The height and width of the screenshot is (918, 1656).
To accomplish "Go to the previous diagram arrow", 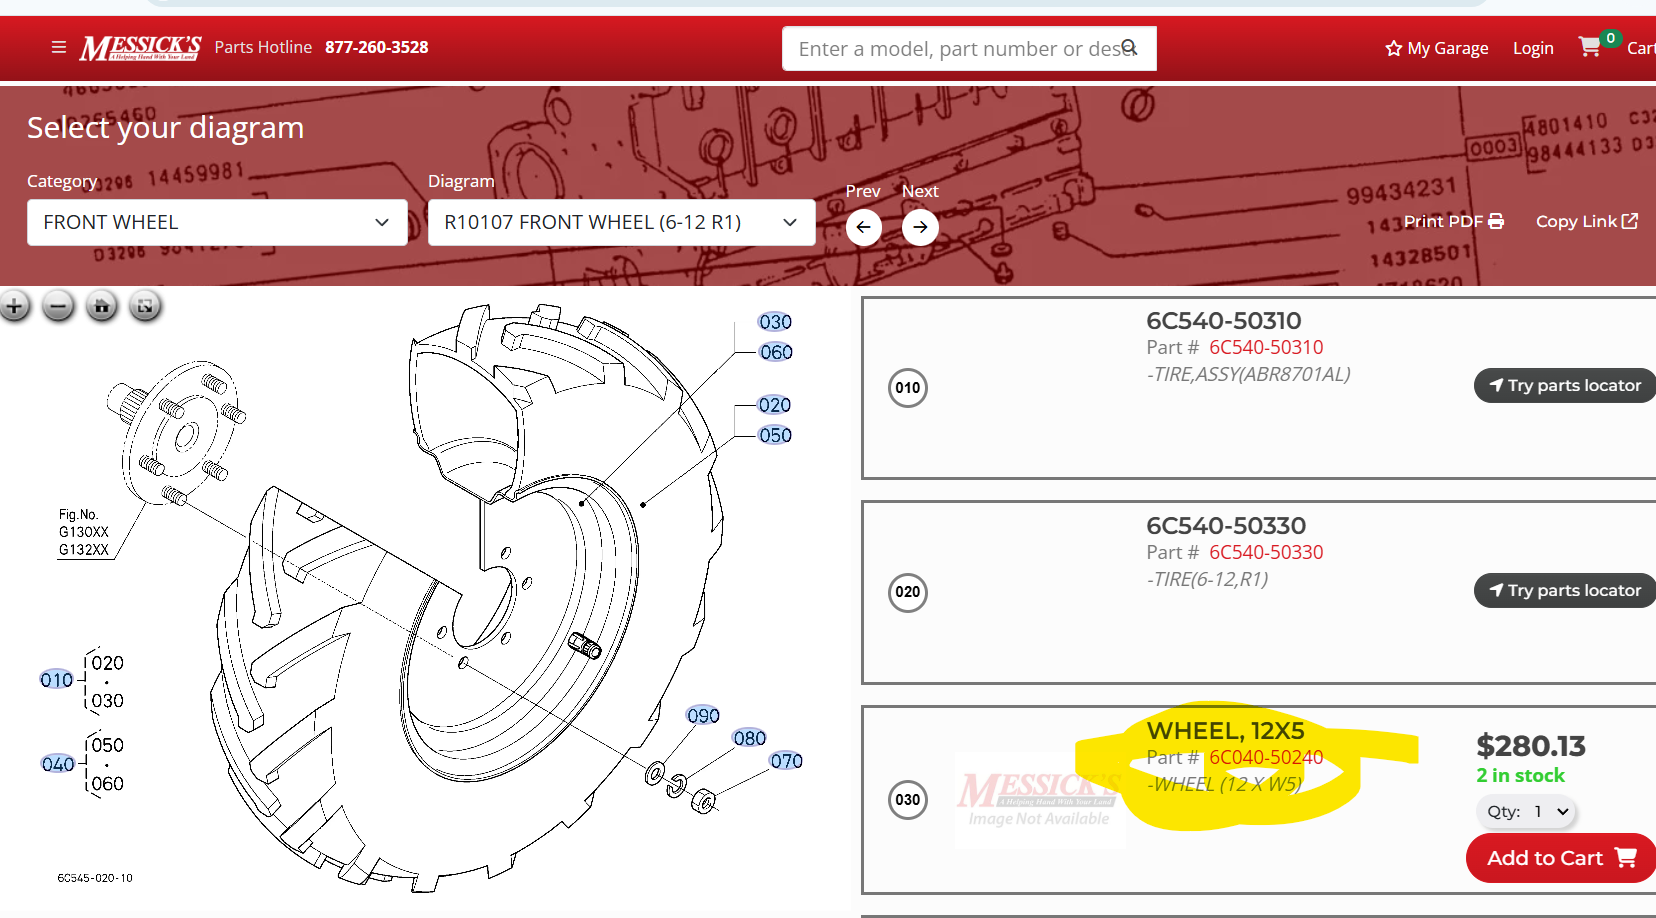I will [x=863, y=227].
